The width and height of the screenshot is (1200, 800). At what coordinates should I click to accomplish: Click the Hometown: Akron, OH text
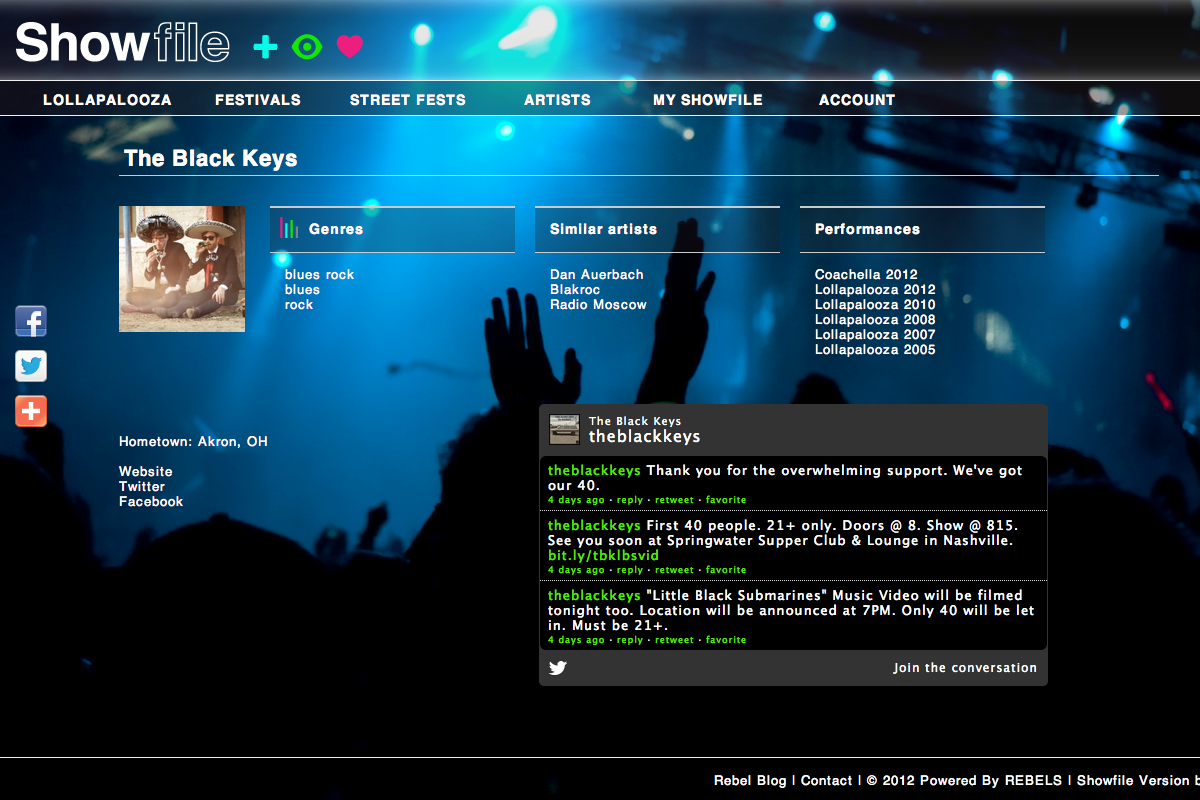coord(193,442)
